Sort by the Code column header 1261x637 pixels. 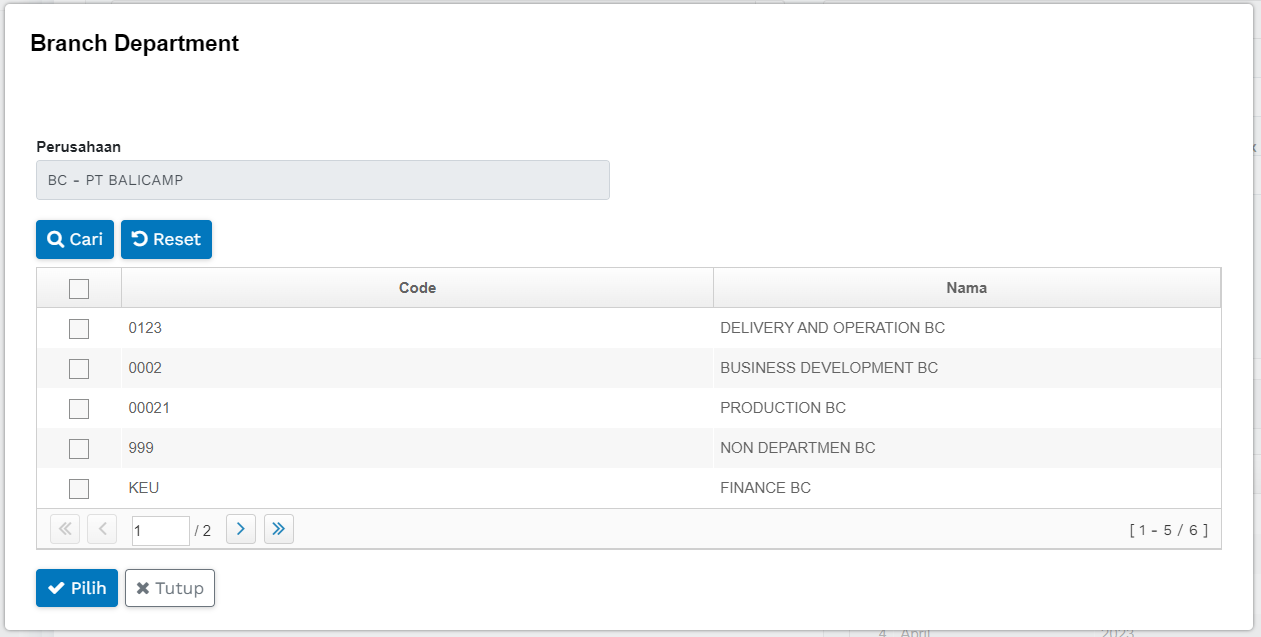coord(417,288)
